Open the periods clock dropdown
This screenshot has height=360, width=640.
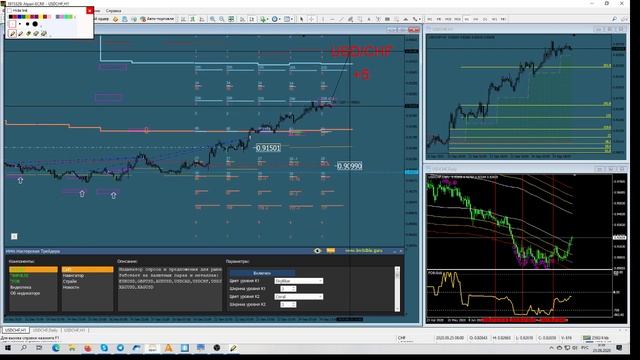276,19
